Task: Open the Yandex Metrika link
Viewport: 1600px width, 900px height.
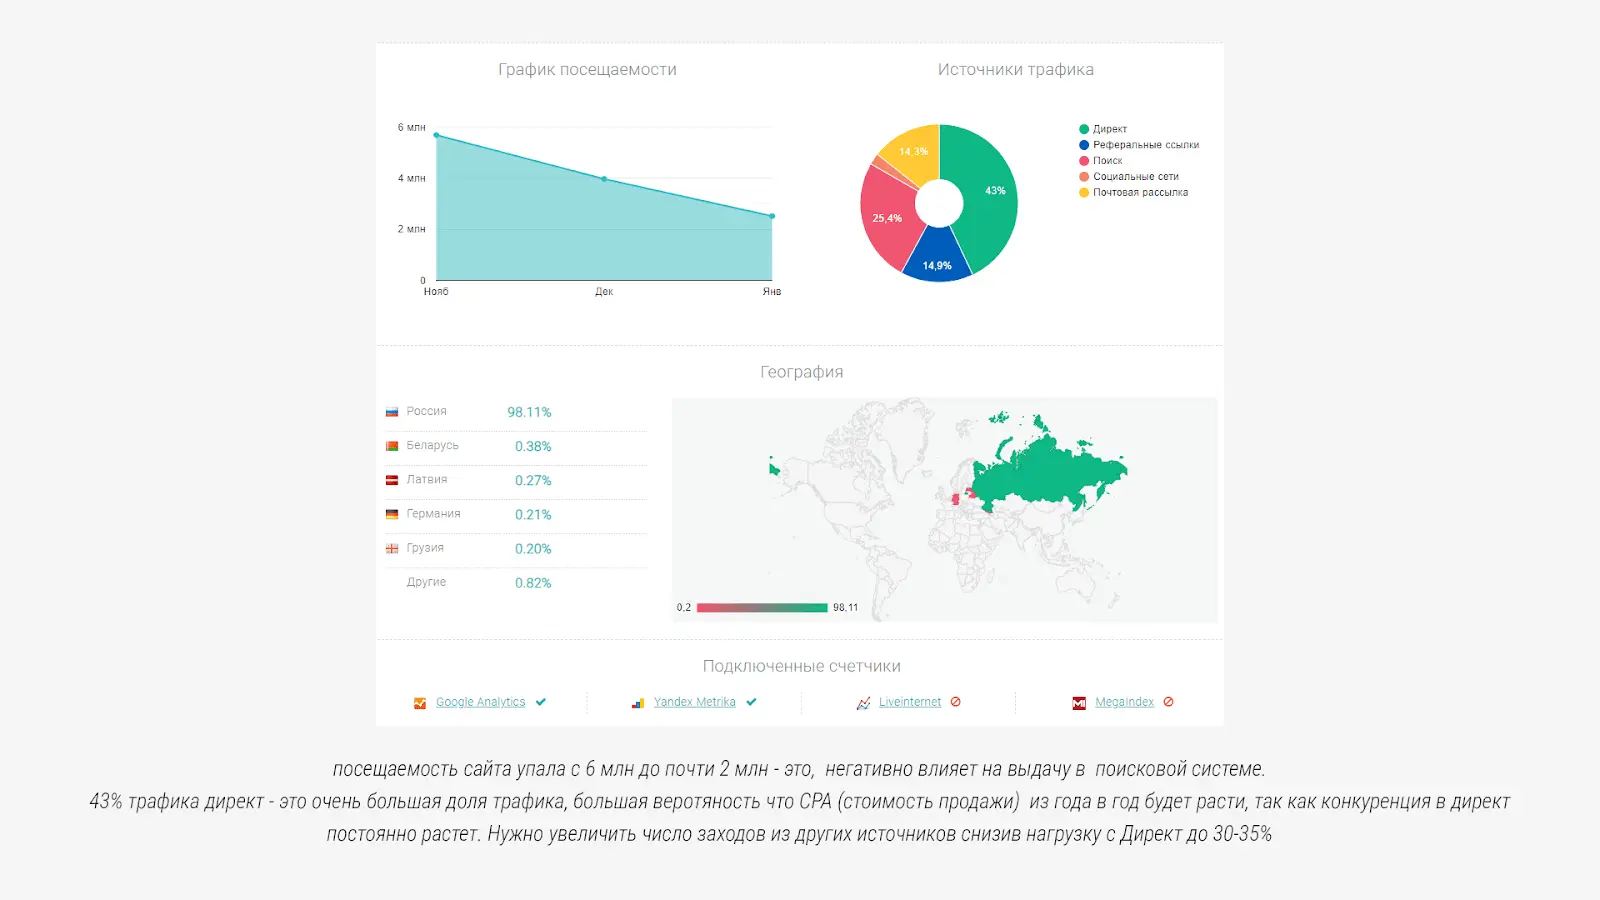Action: point(694,702)
